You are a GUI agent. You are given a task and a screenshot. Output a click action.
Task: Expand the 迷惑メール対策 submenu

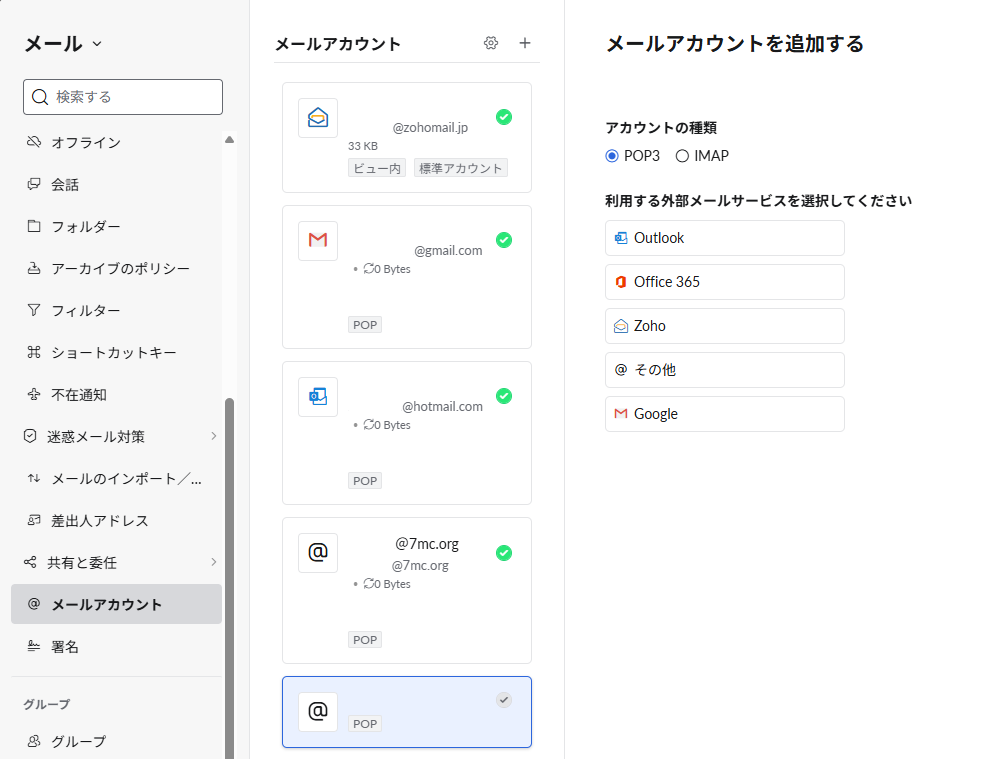tap(213, 436)
